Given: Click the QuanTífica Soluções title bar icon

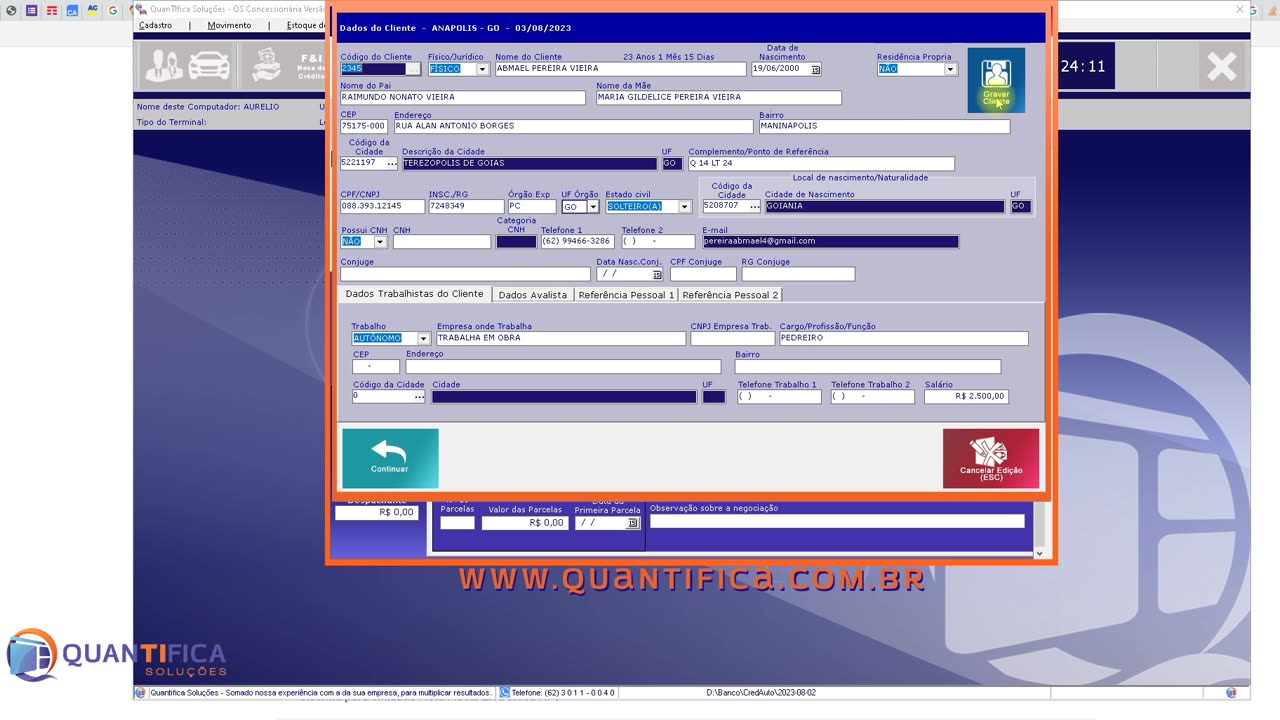Looking at the screenshot, I should coord(141,9).
